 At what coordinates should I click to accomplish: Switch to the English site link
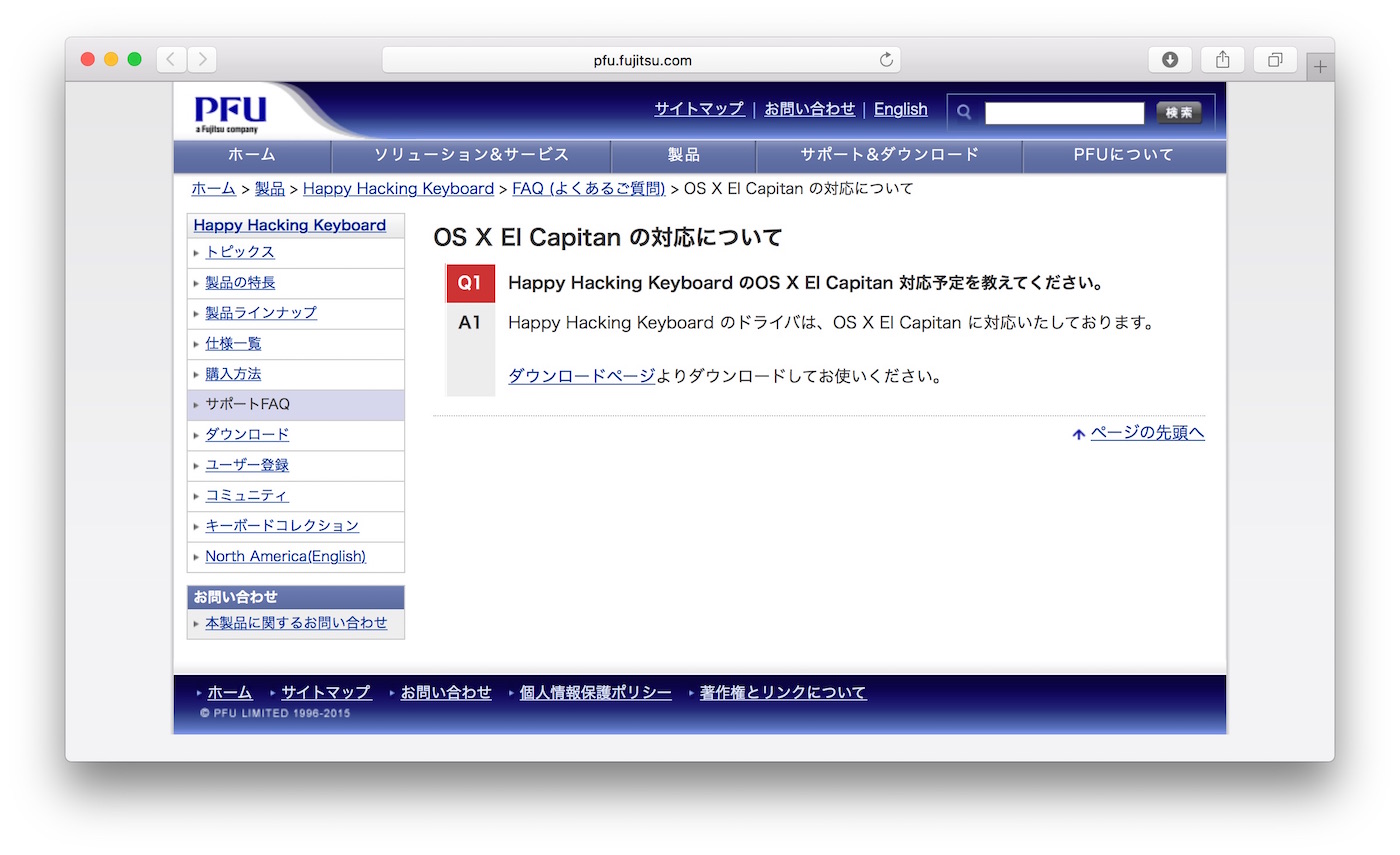point(901,109)
